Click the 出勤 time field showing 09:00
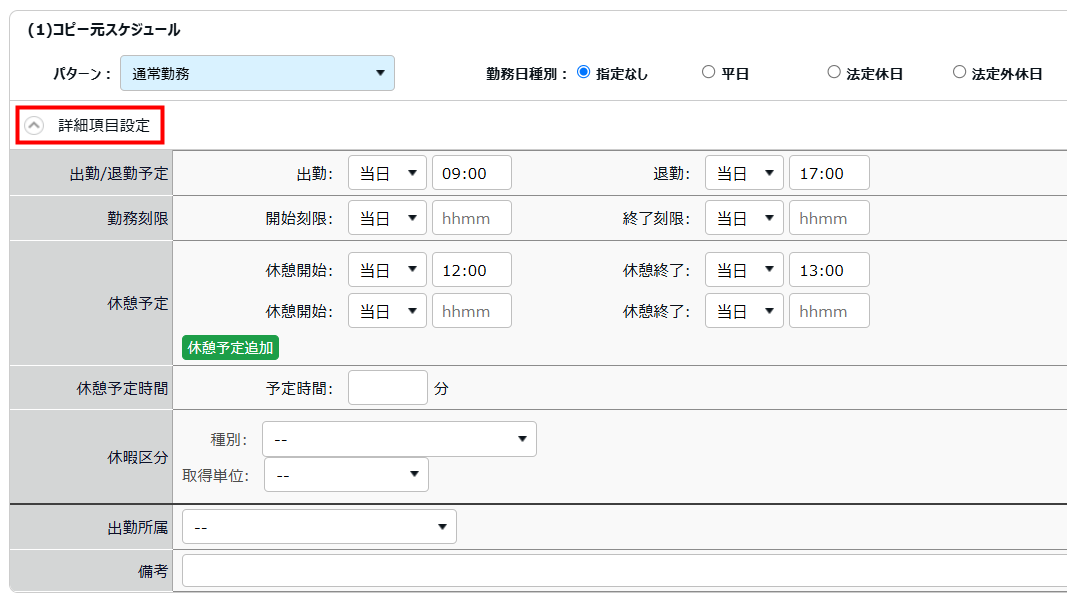1067x602 pixels. pos(471,173)
